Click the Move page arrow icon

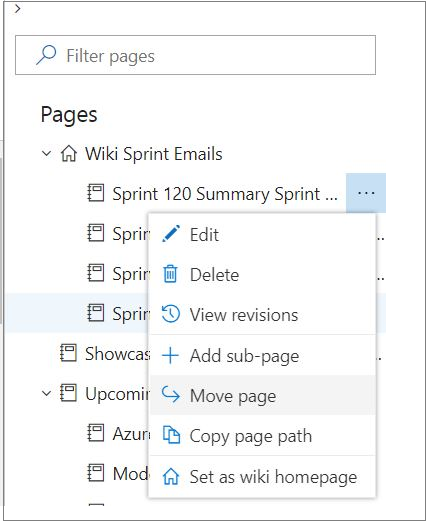point(170,395)
